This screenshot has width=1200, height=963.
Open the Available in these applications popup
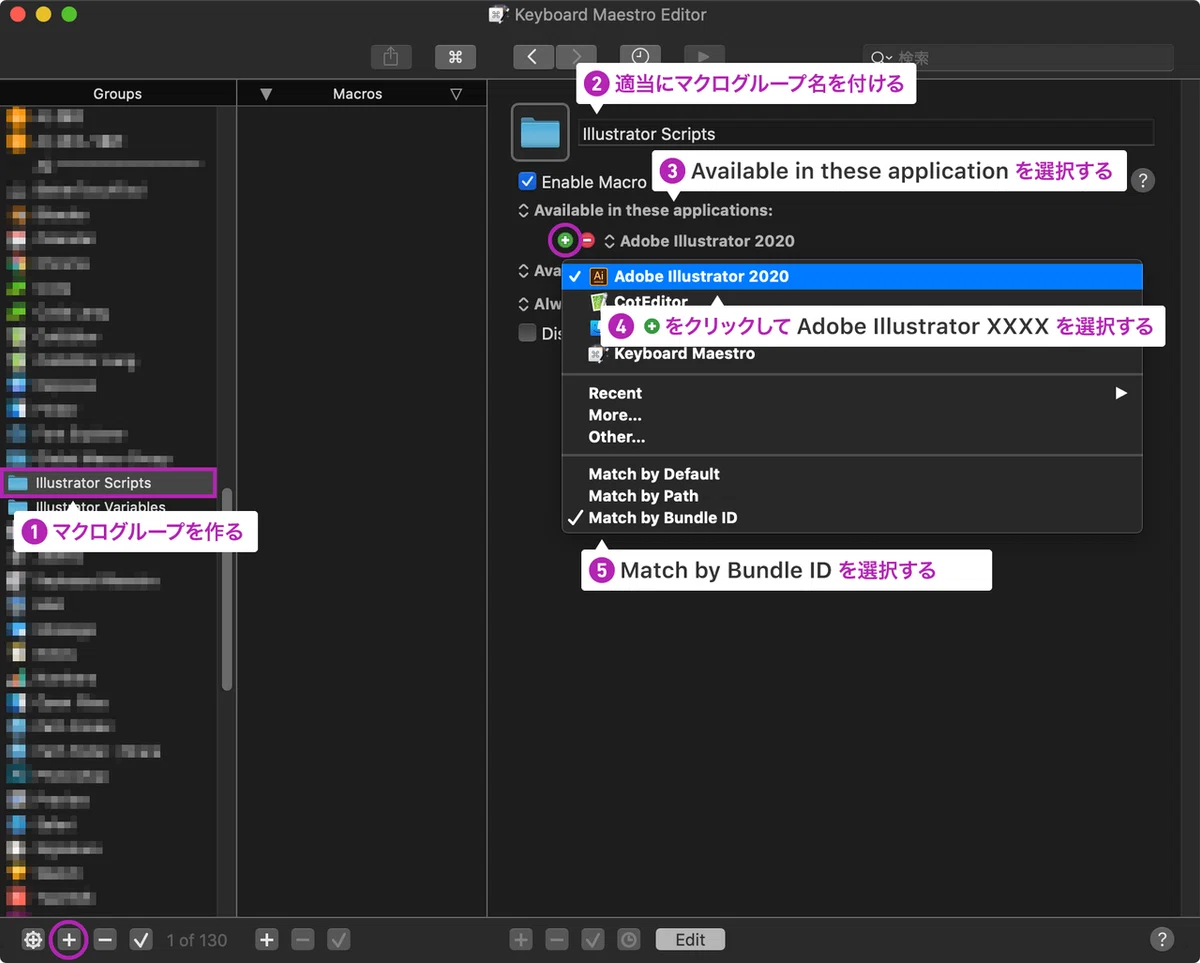[x=645, y=211]
